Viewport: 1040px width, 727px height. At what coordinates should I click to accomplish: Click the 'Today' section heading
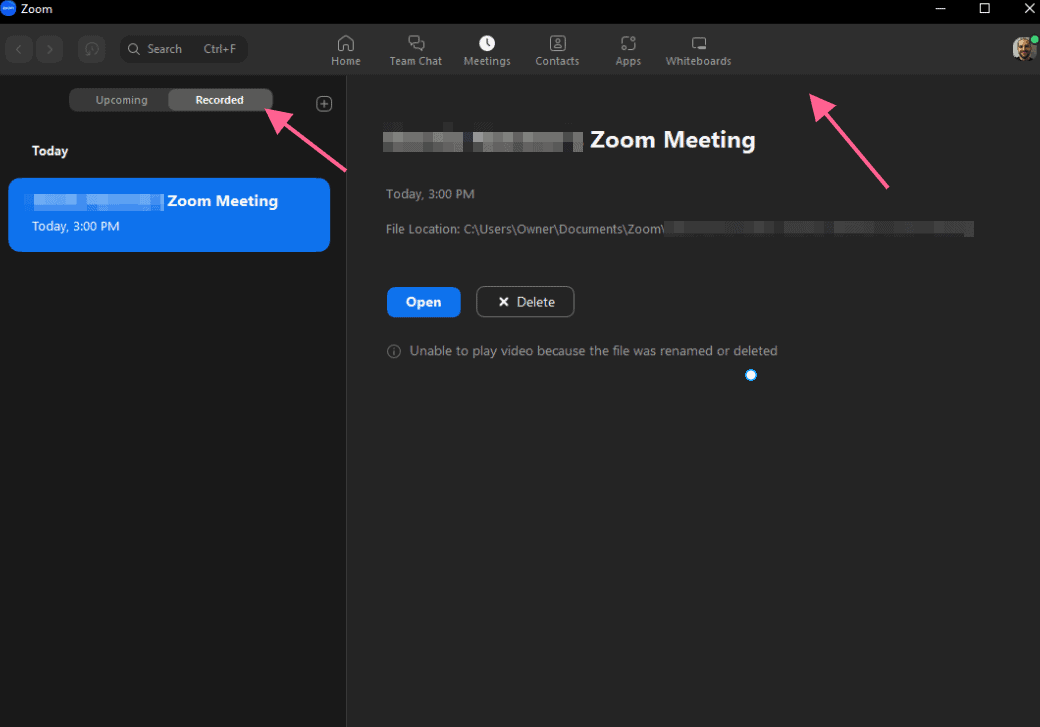coord(50,151)
